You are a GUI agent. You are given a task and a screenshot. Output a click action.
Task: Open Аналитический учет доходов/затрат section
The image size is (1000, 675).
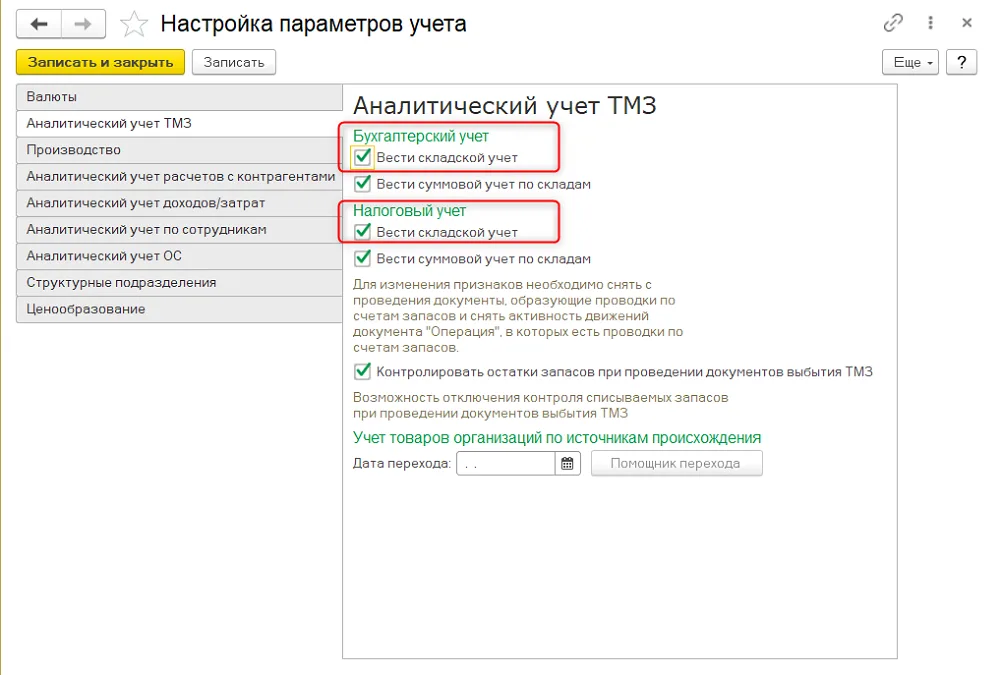tap(179, 203)
